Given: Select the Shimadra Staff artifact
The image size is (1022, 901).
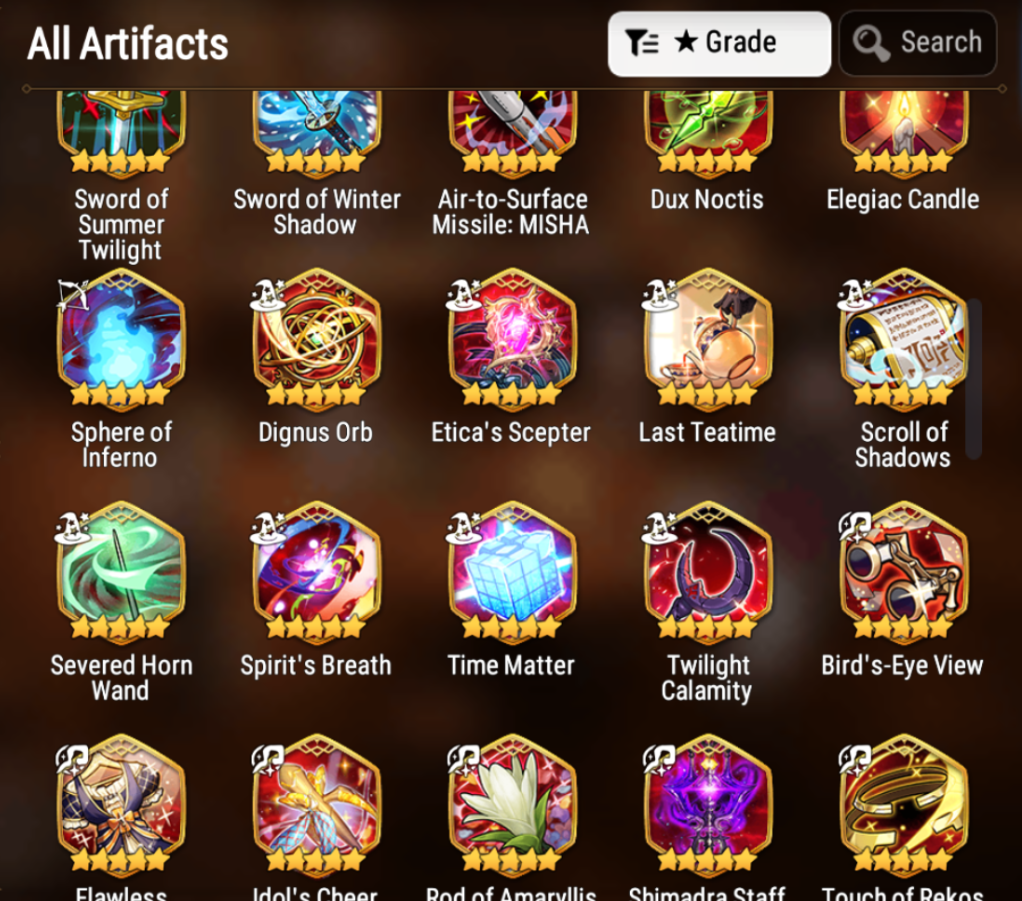Looking at the screenshot, I should click(708, 806).
